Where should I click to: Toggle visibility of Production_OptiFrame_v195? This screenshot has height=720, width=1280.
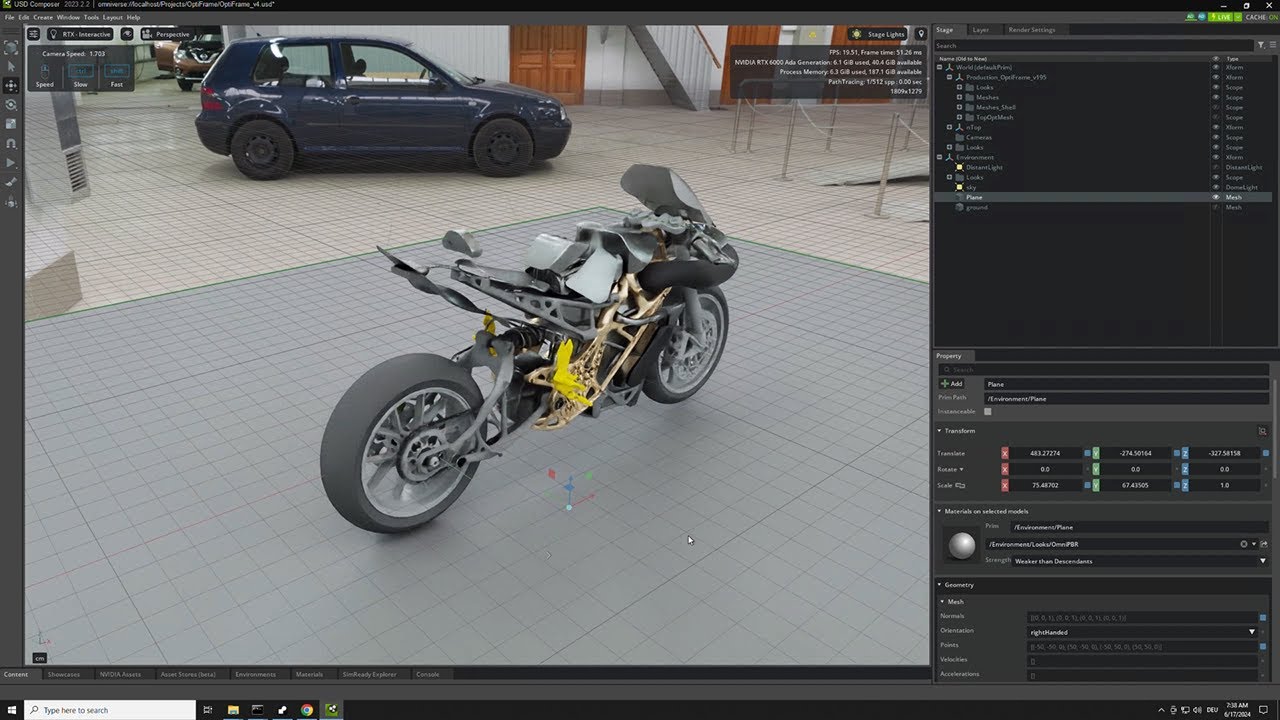[1217, 77]
